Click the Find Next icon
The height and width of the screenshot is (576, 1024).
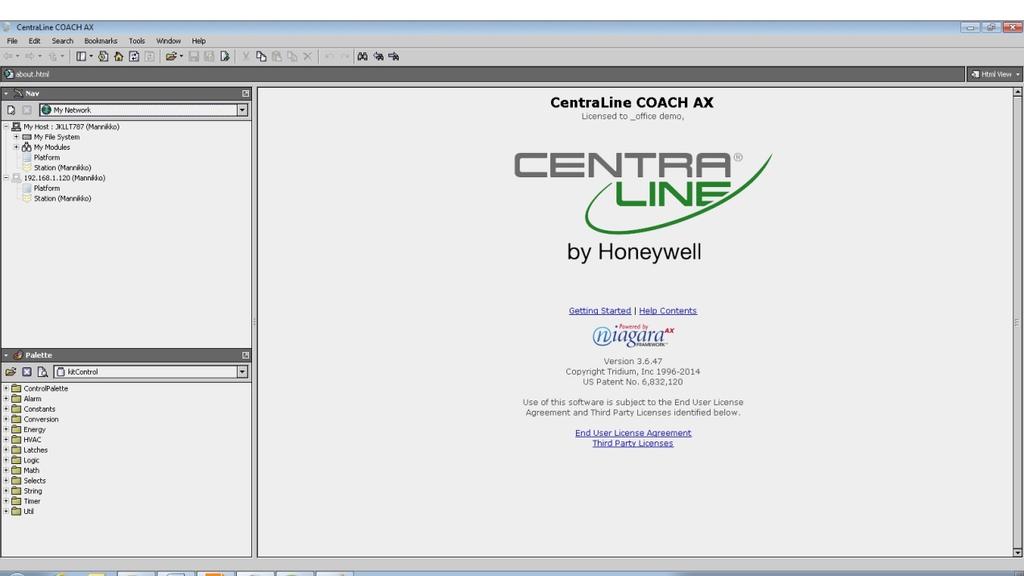[394, 57]
